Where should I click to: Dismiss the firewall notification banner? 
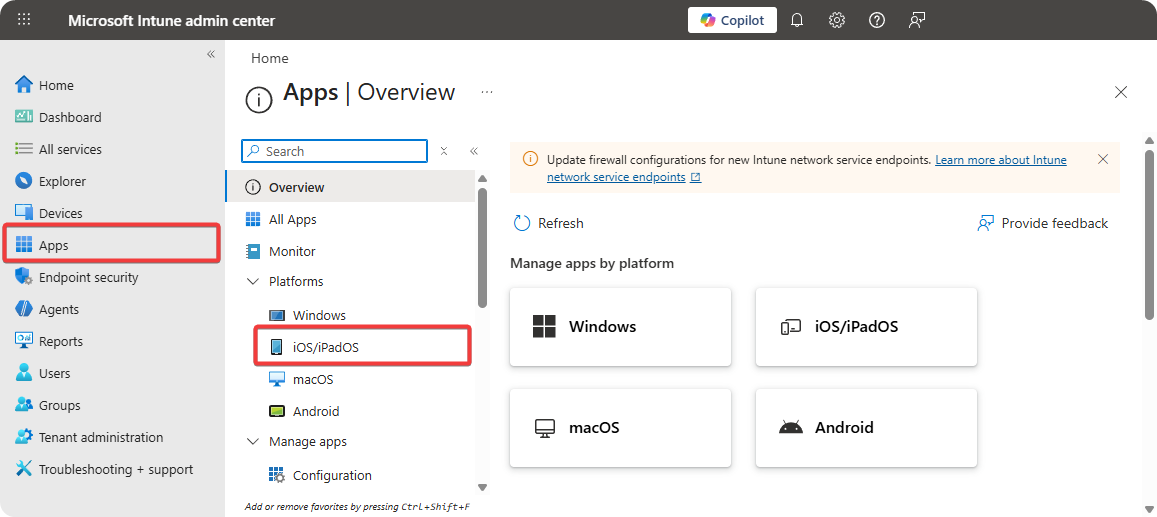pos(1102,159)
